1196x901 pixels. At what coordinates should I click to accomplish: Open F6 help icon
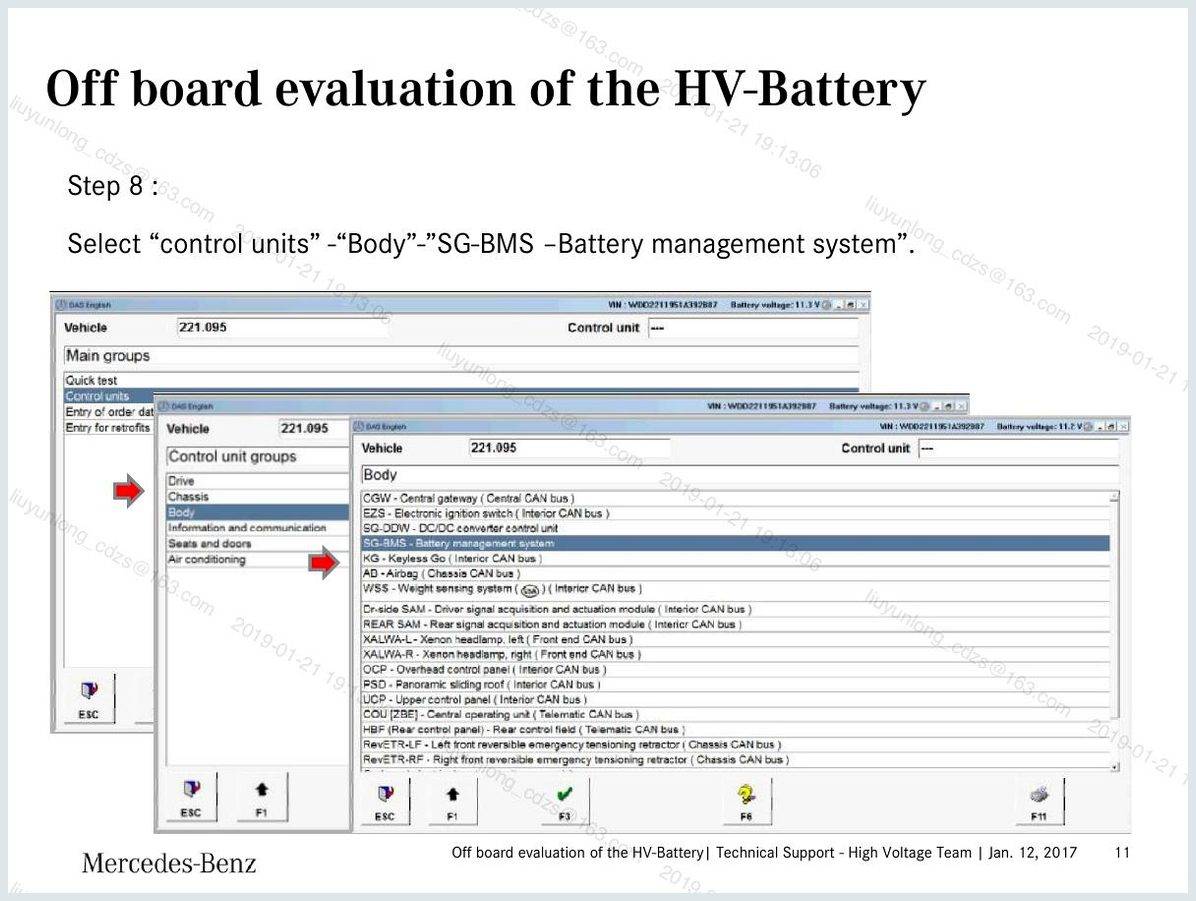click(x=746, y=801)
